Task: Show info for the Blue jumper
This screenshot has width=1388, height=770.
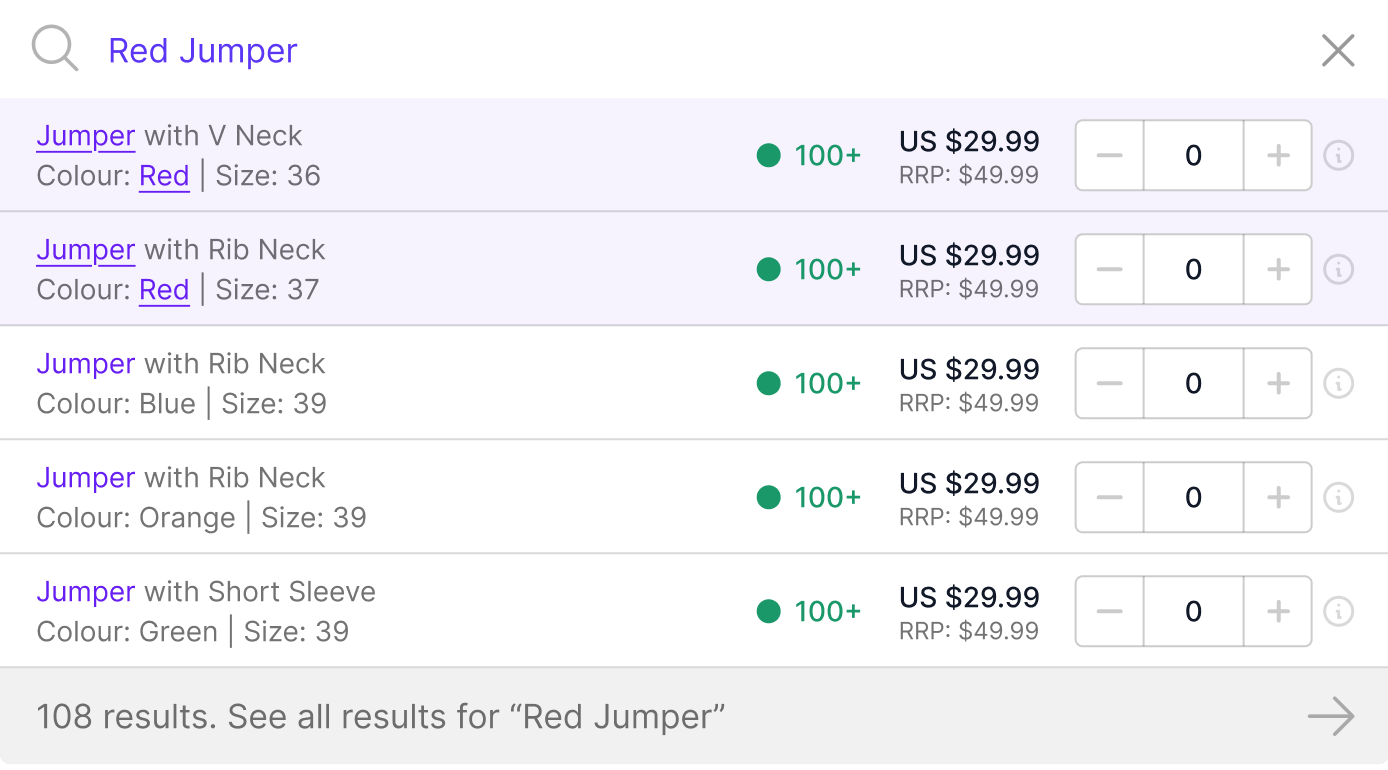Action: click(1339, 384)
